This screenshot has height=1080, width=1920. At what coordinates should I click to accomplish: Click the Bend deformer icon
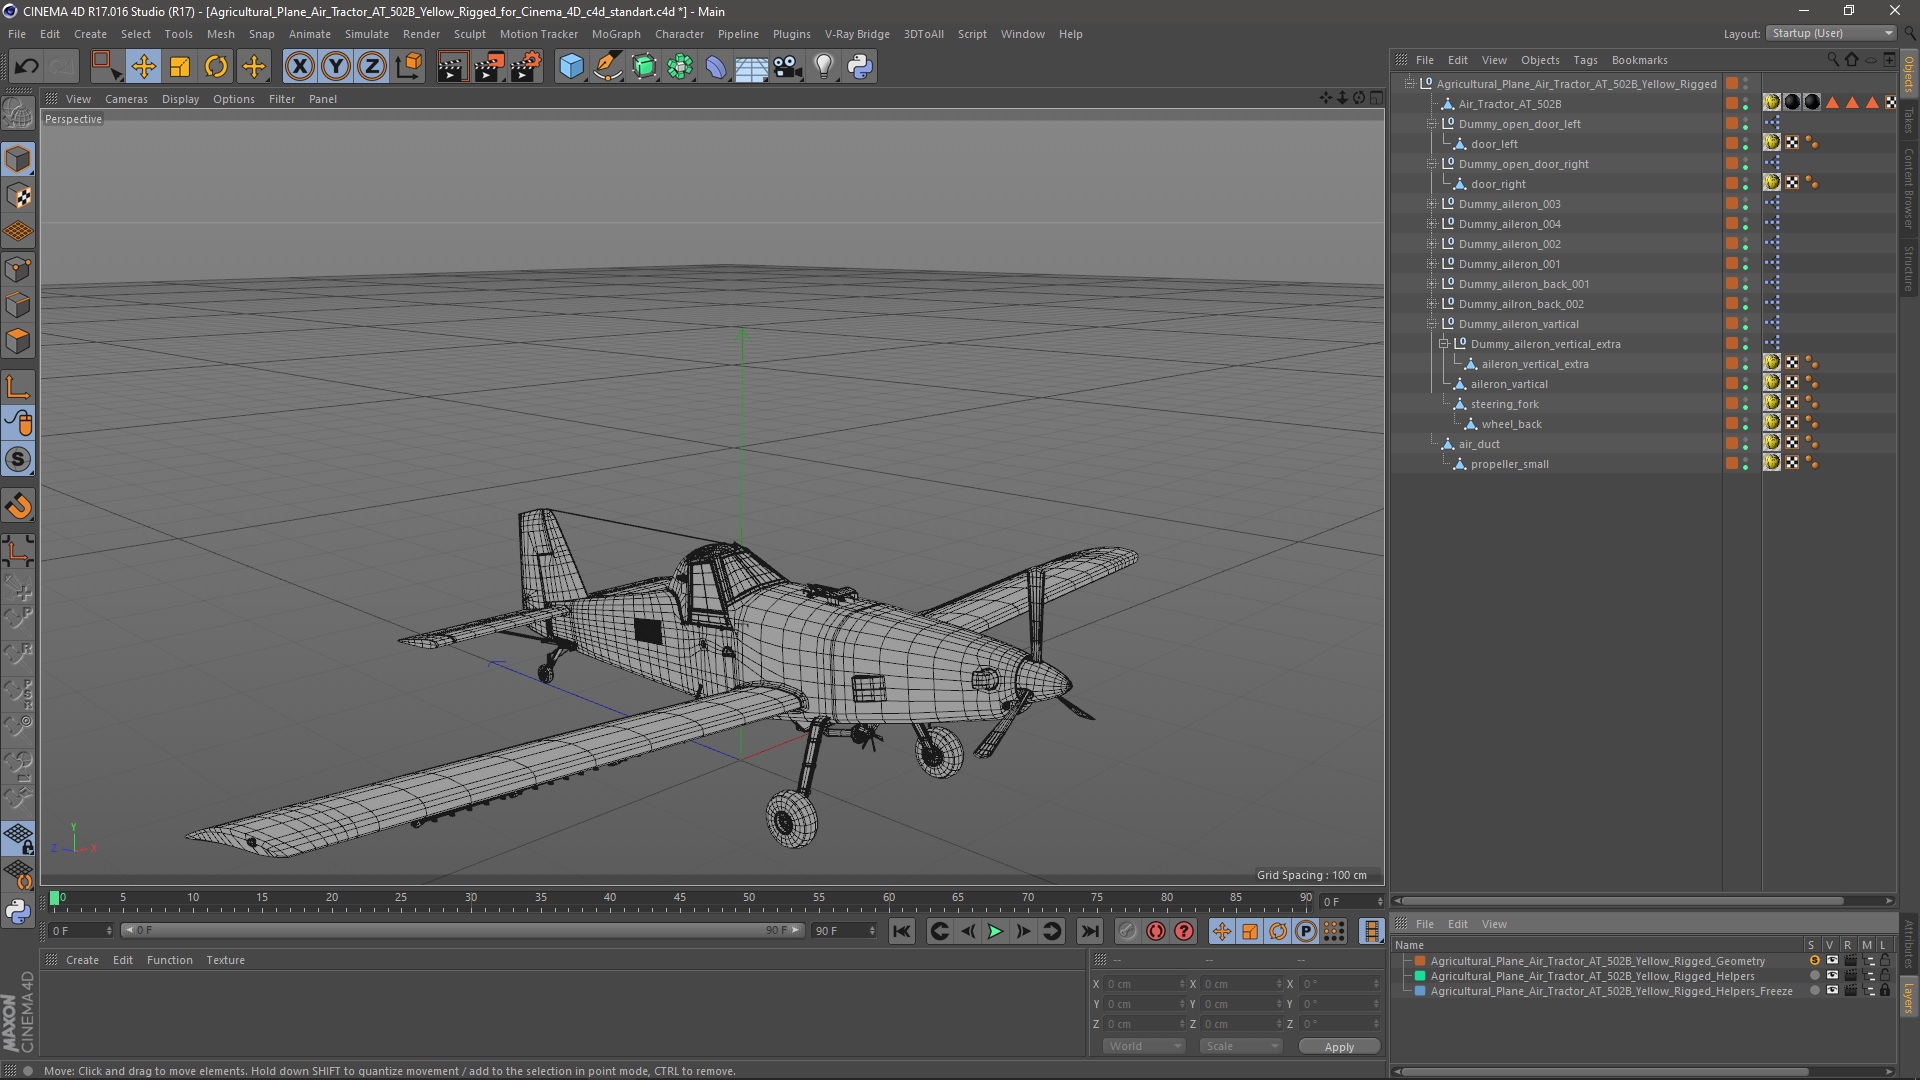(x=716, y=67)
